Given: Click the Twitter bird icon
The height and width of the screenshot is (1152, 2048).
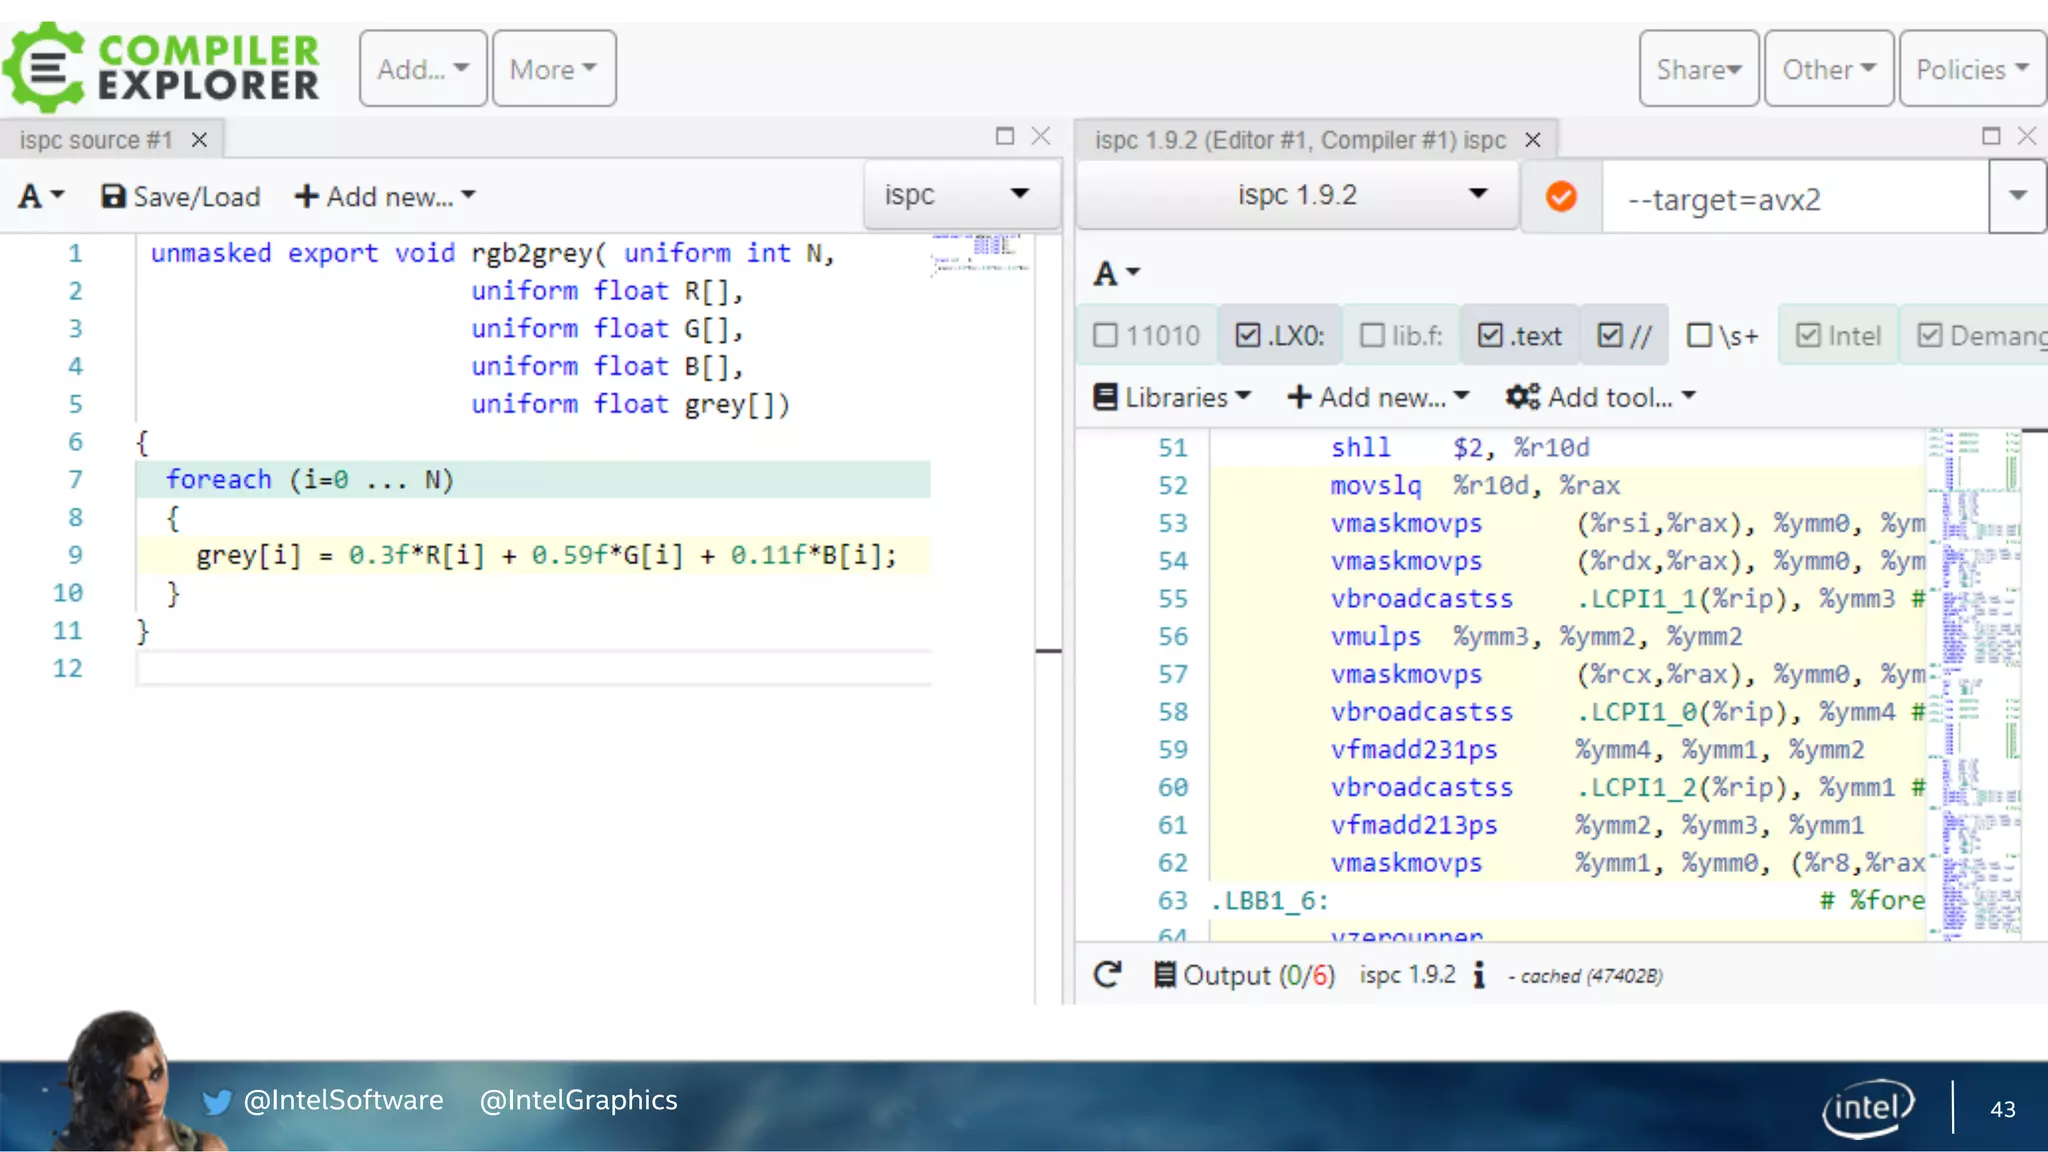Looking at the screenshot, I should [217, 1102].
